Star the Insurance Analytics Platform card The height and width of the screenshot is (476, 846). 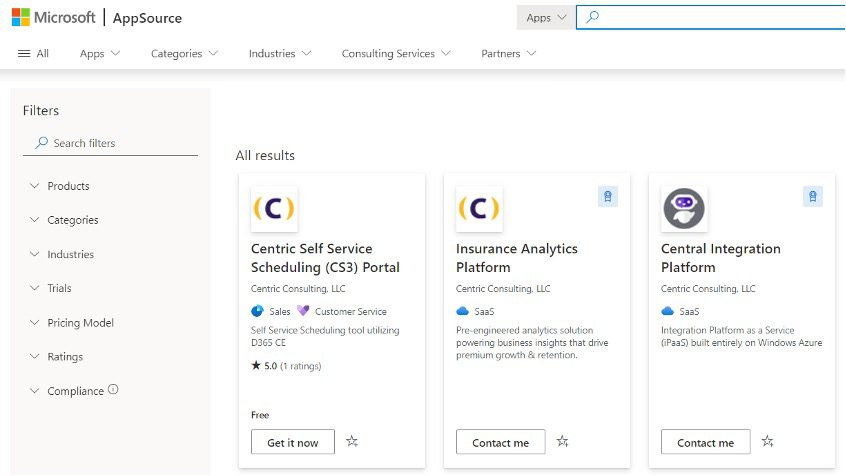[562, 441]
